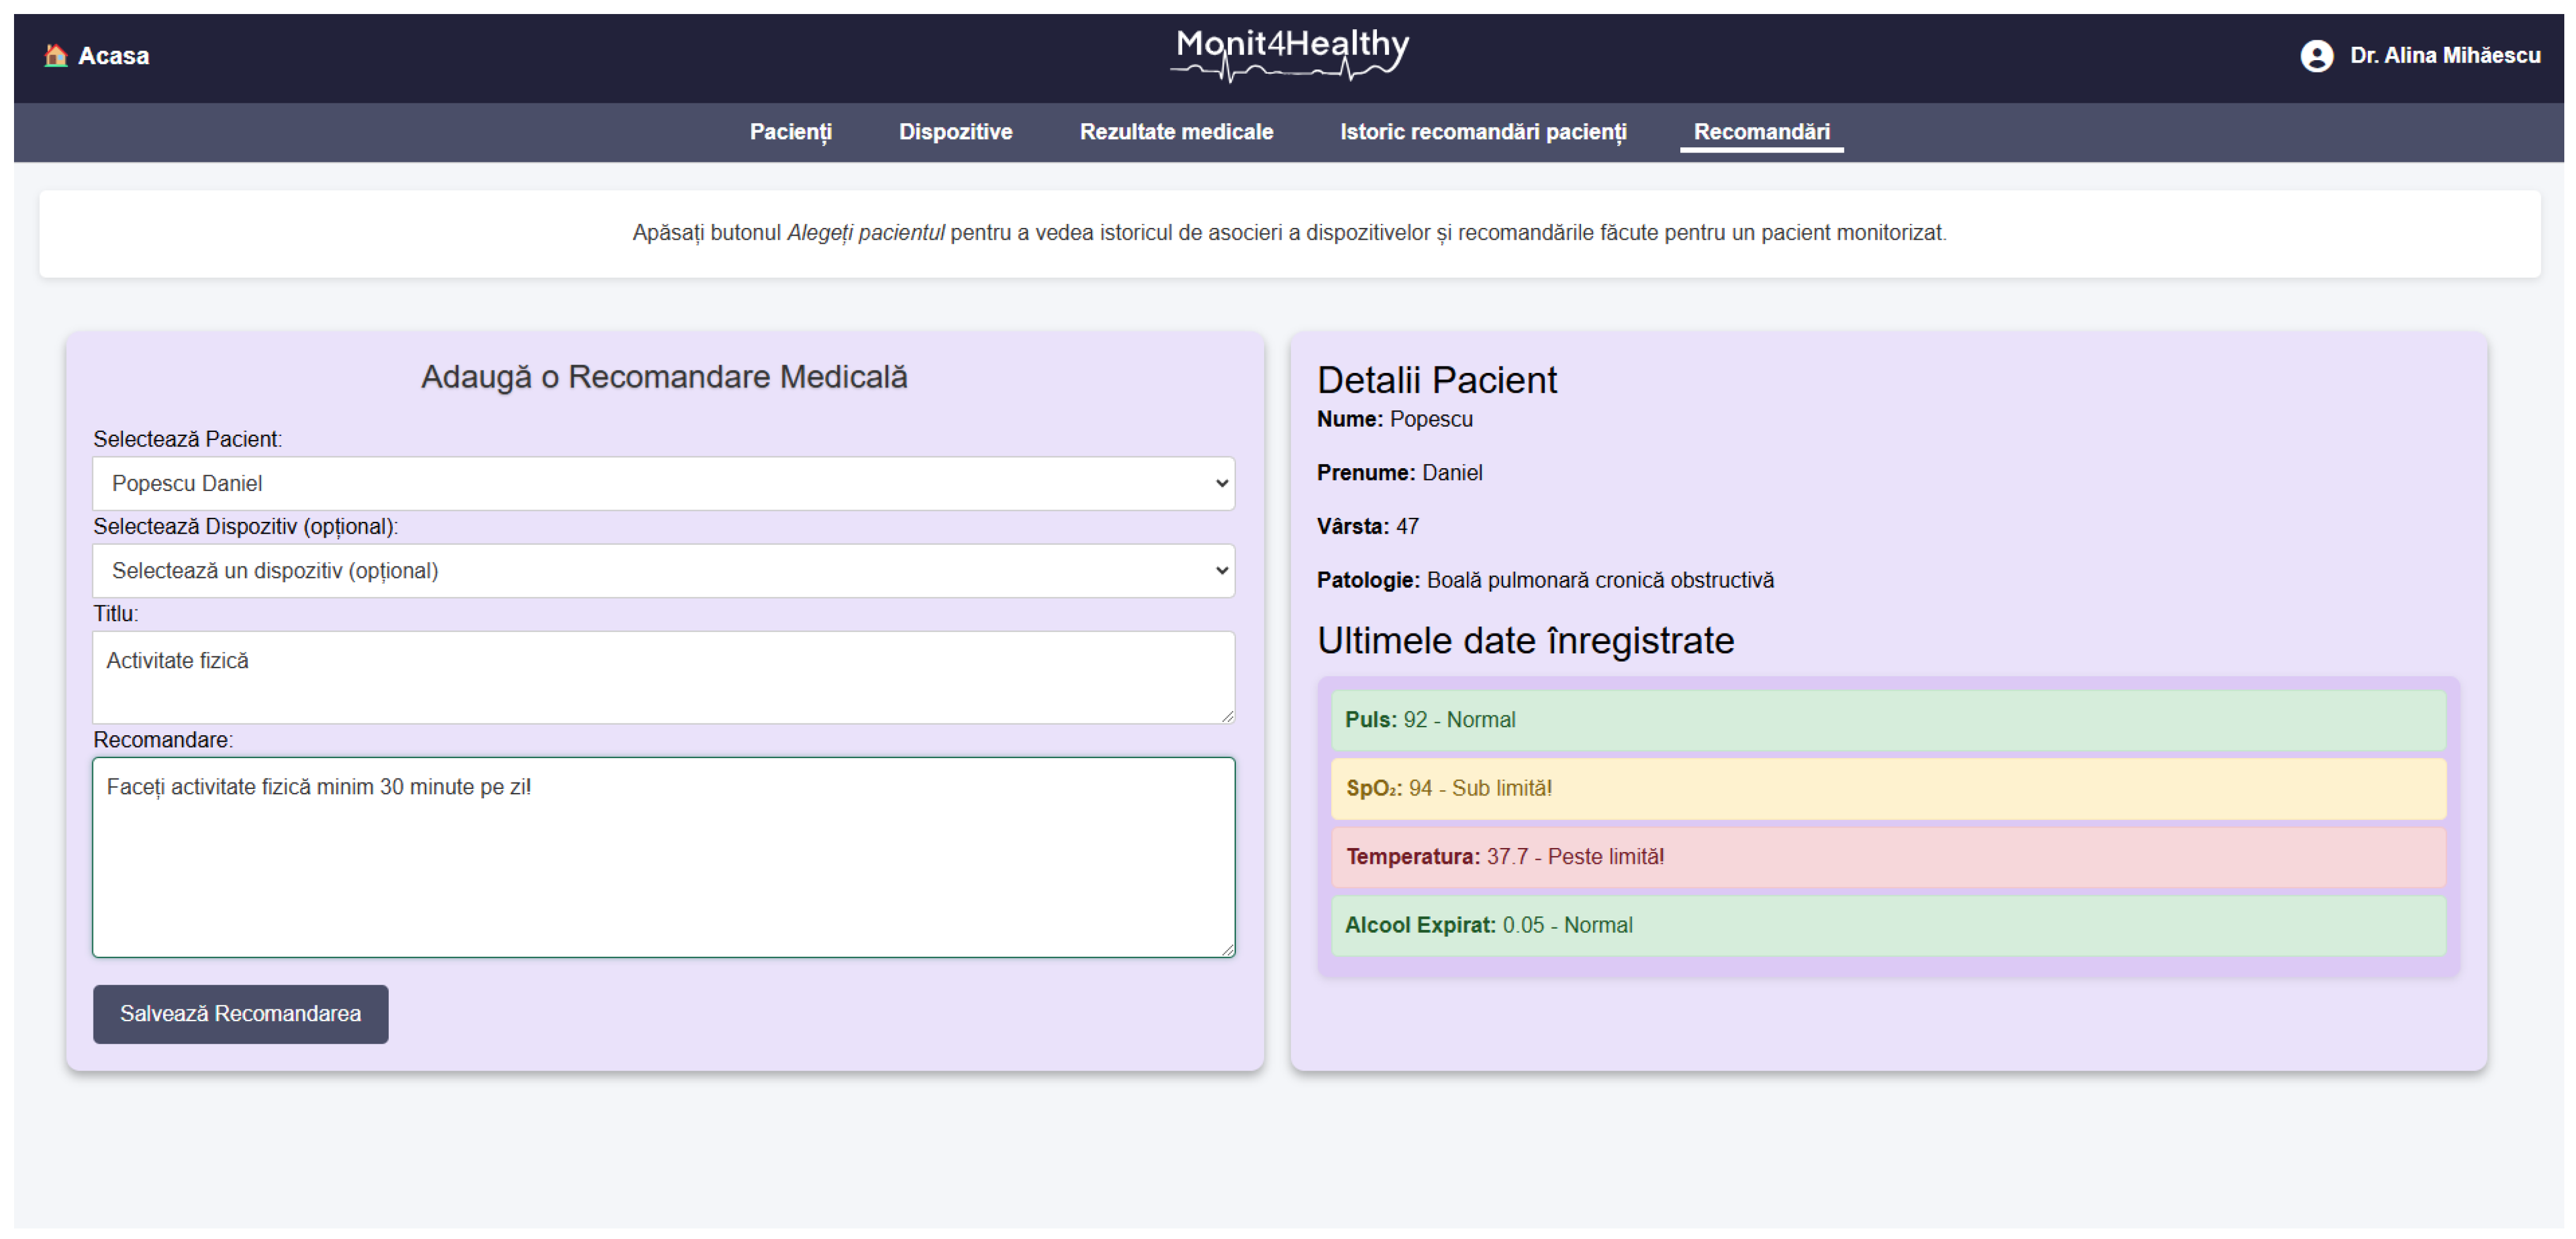Focus the Titlu text field
The image size is (2576, 1239).
click(x=662, y=677)
